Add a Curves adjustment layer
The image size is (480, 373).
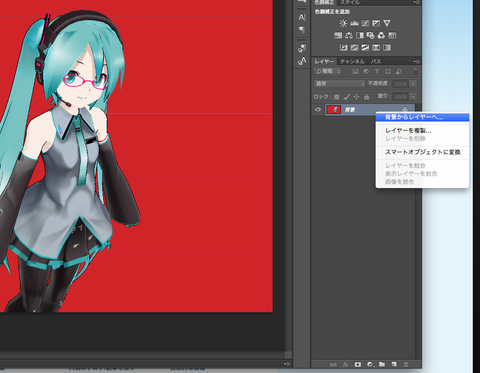click(x=365, y=23)
